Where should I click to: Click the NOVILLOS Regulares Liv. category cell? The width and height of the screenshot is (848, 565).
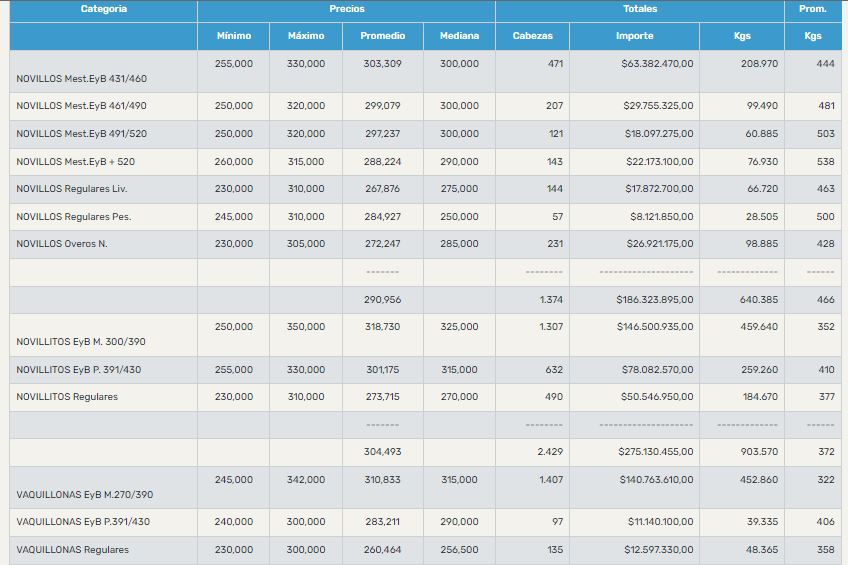point(72,189)
